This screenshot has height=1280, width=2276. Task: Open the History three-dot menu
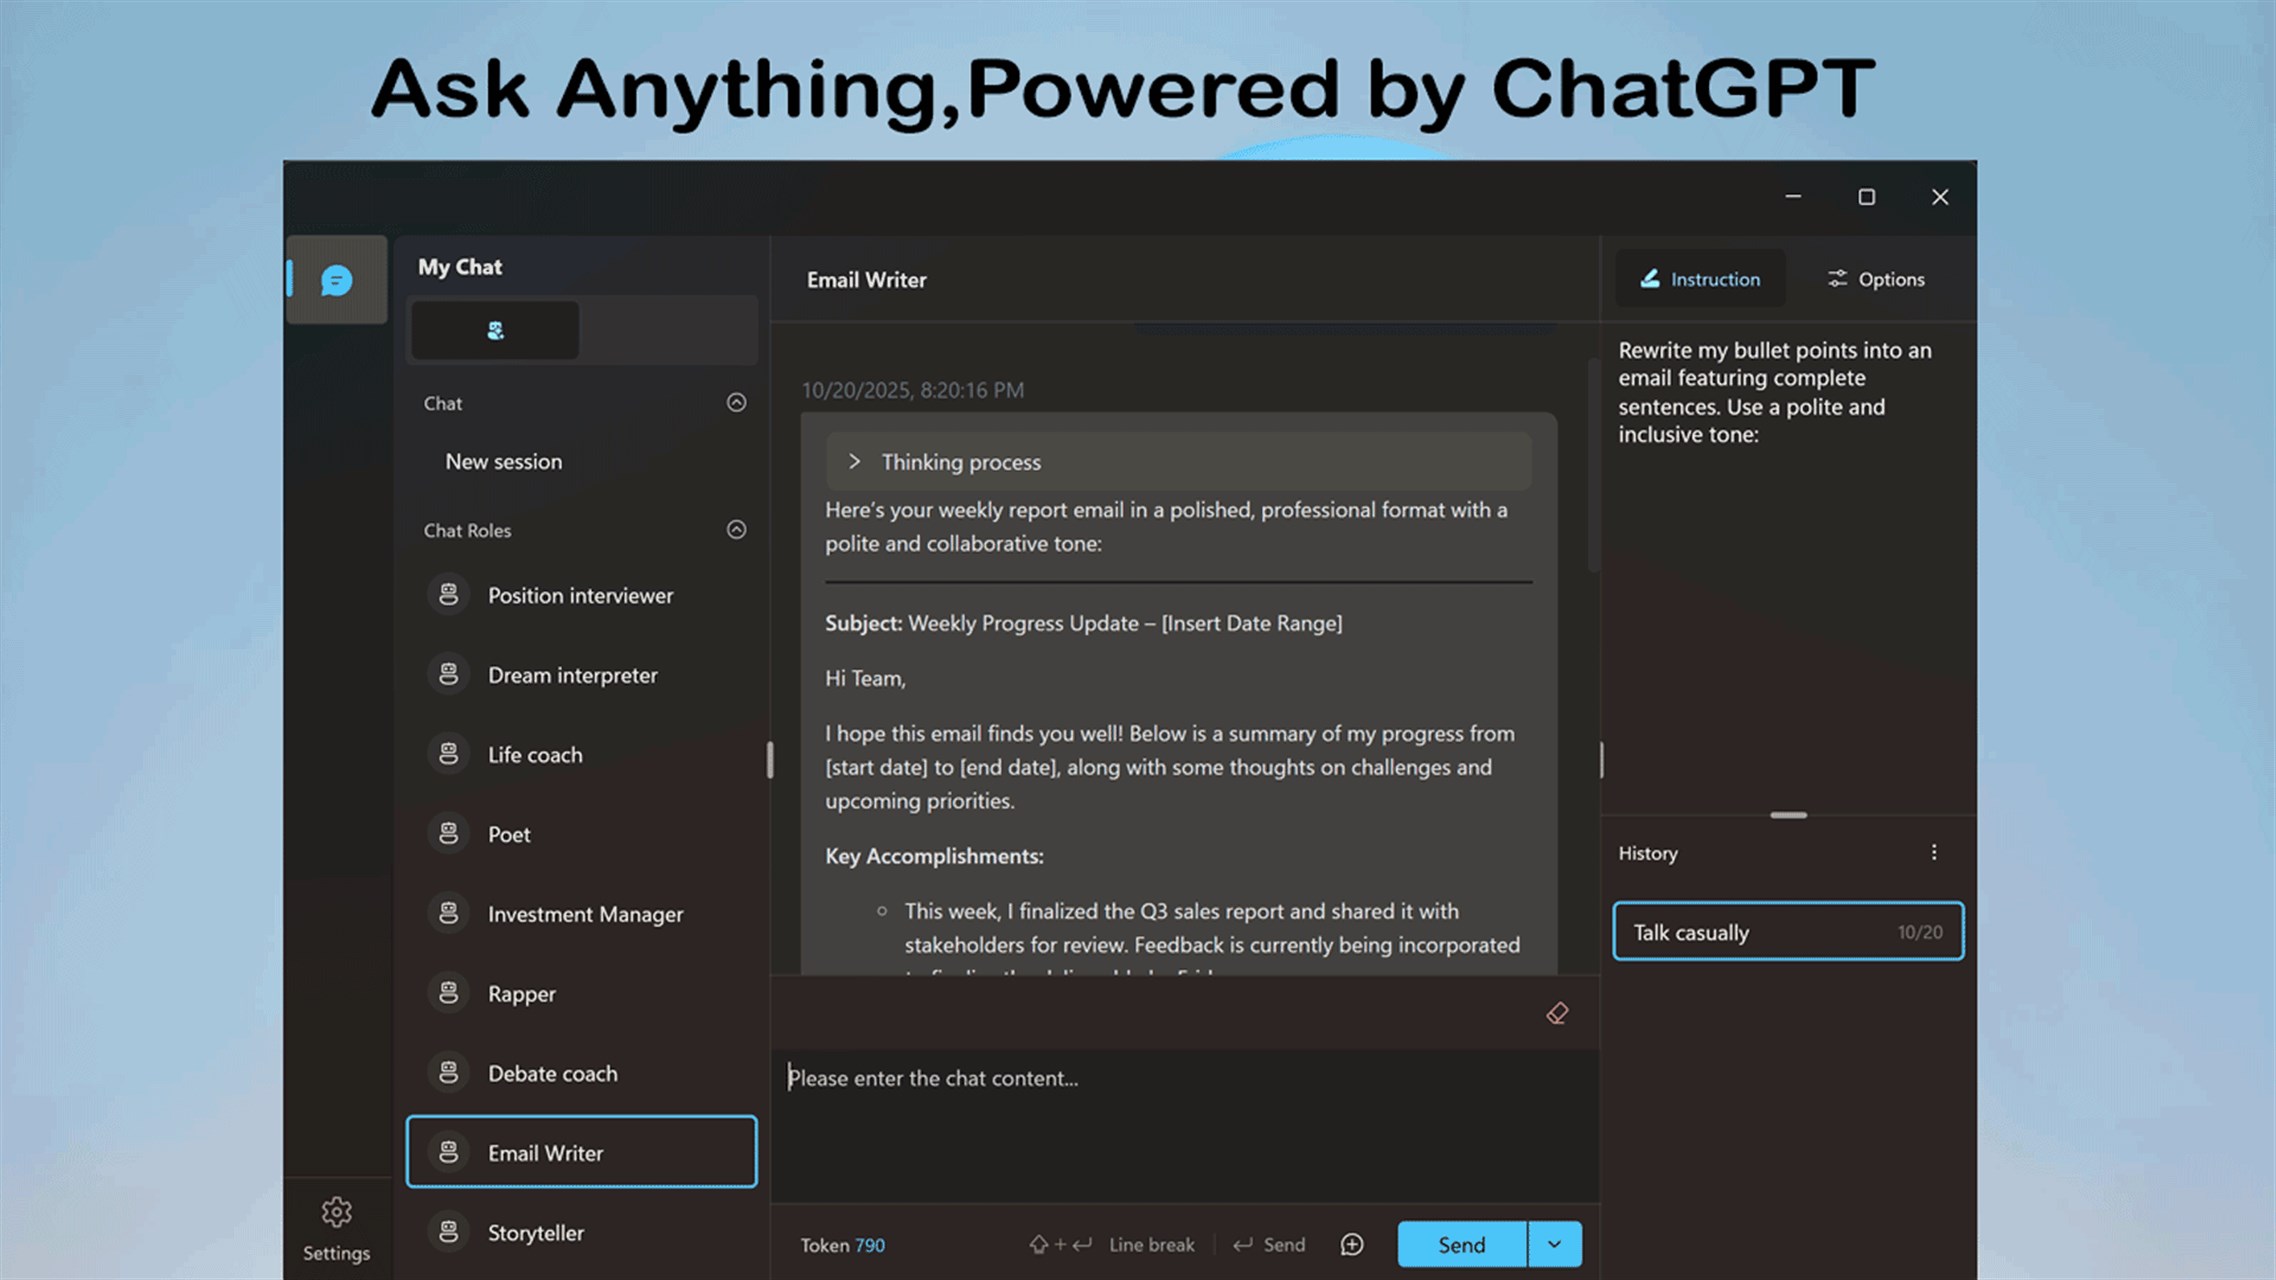(x=1933, y=852)
